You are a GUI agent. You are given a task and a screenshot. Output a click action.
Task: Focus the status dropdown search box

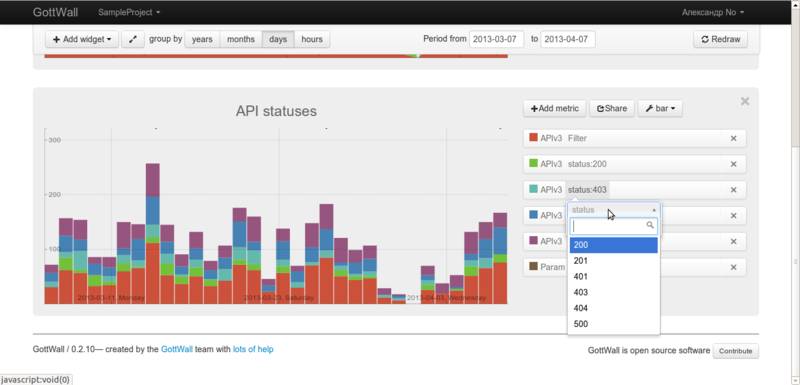click(614, 226)
